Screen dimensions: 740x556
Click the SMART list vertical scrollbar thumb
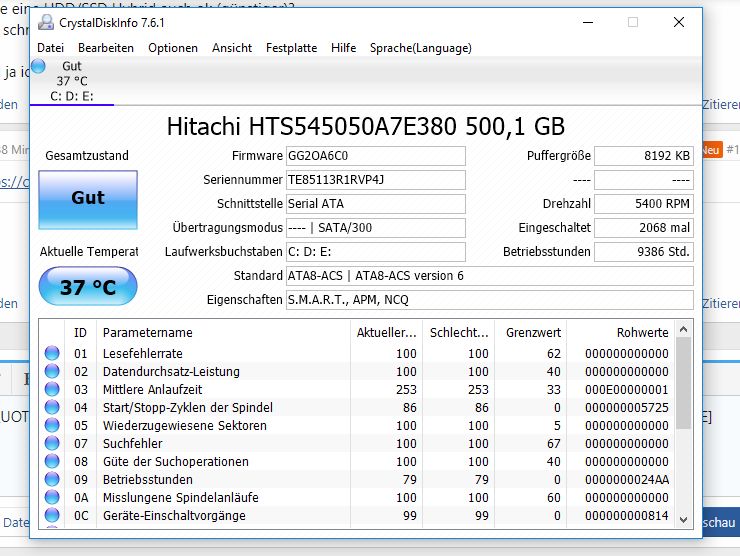click(x=683, y=383)
